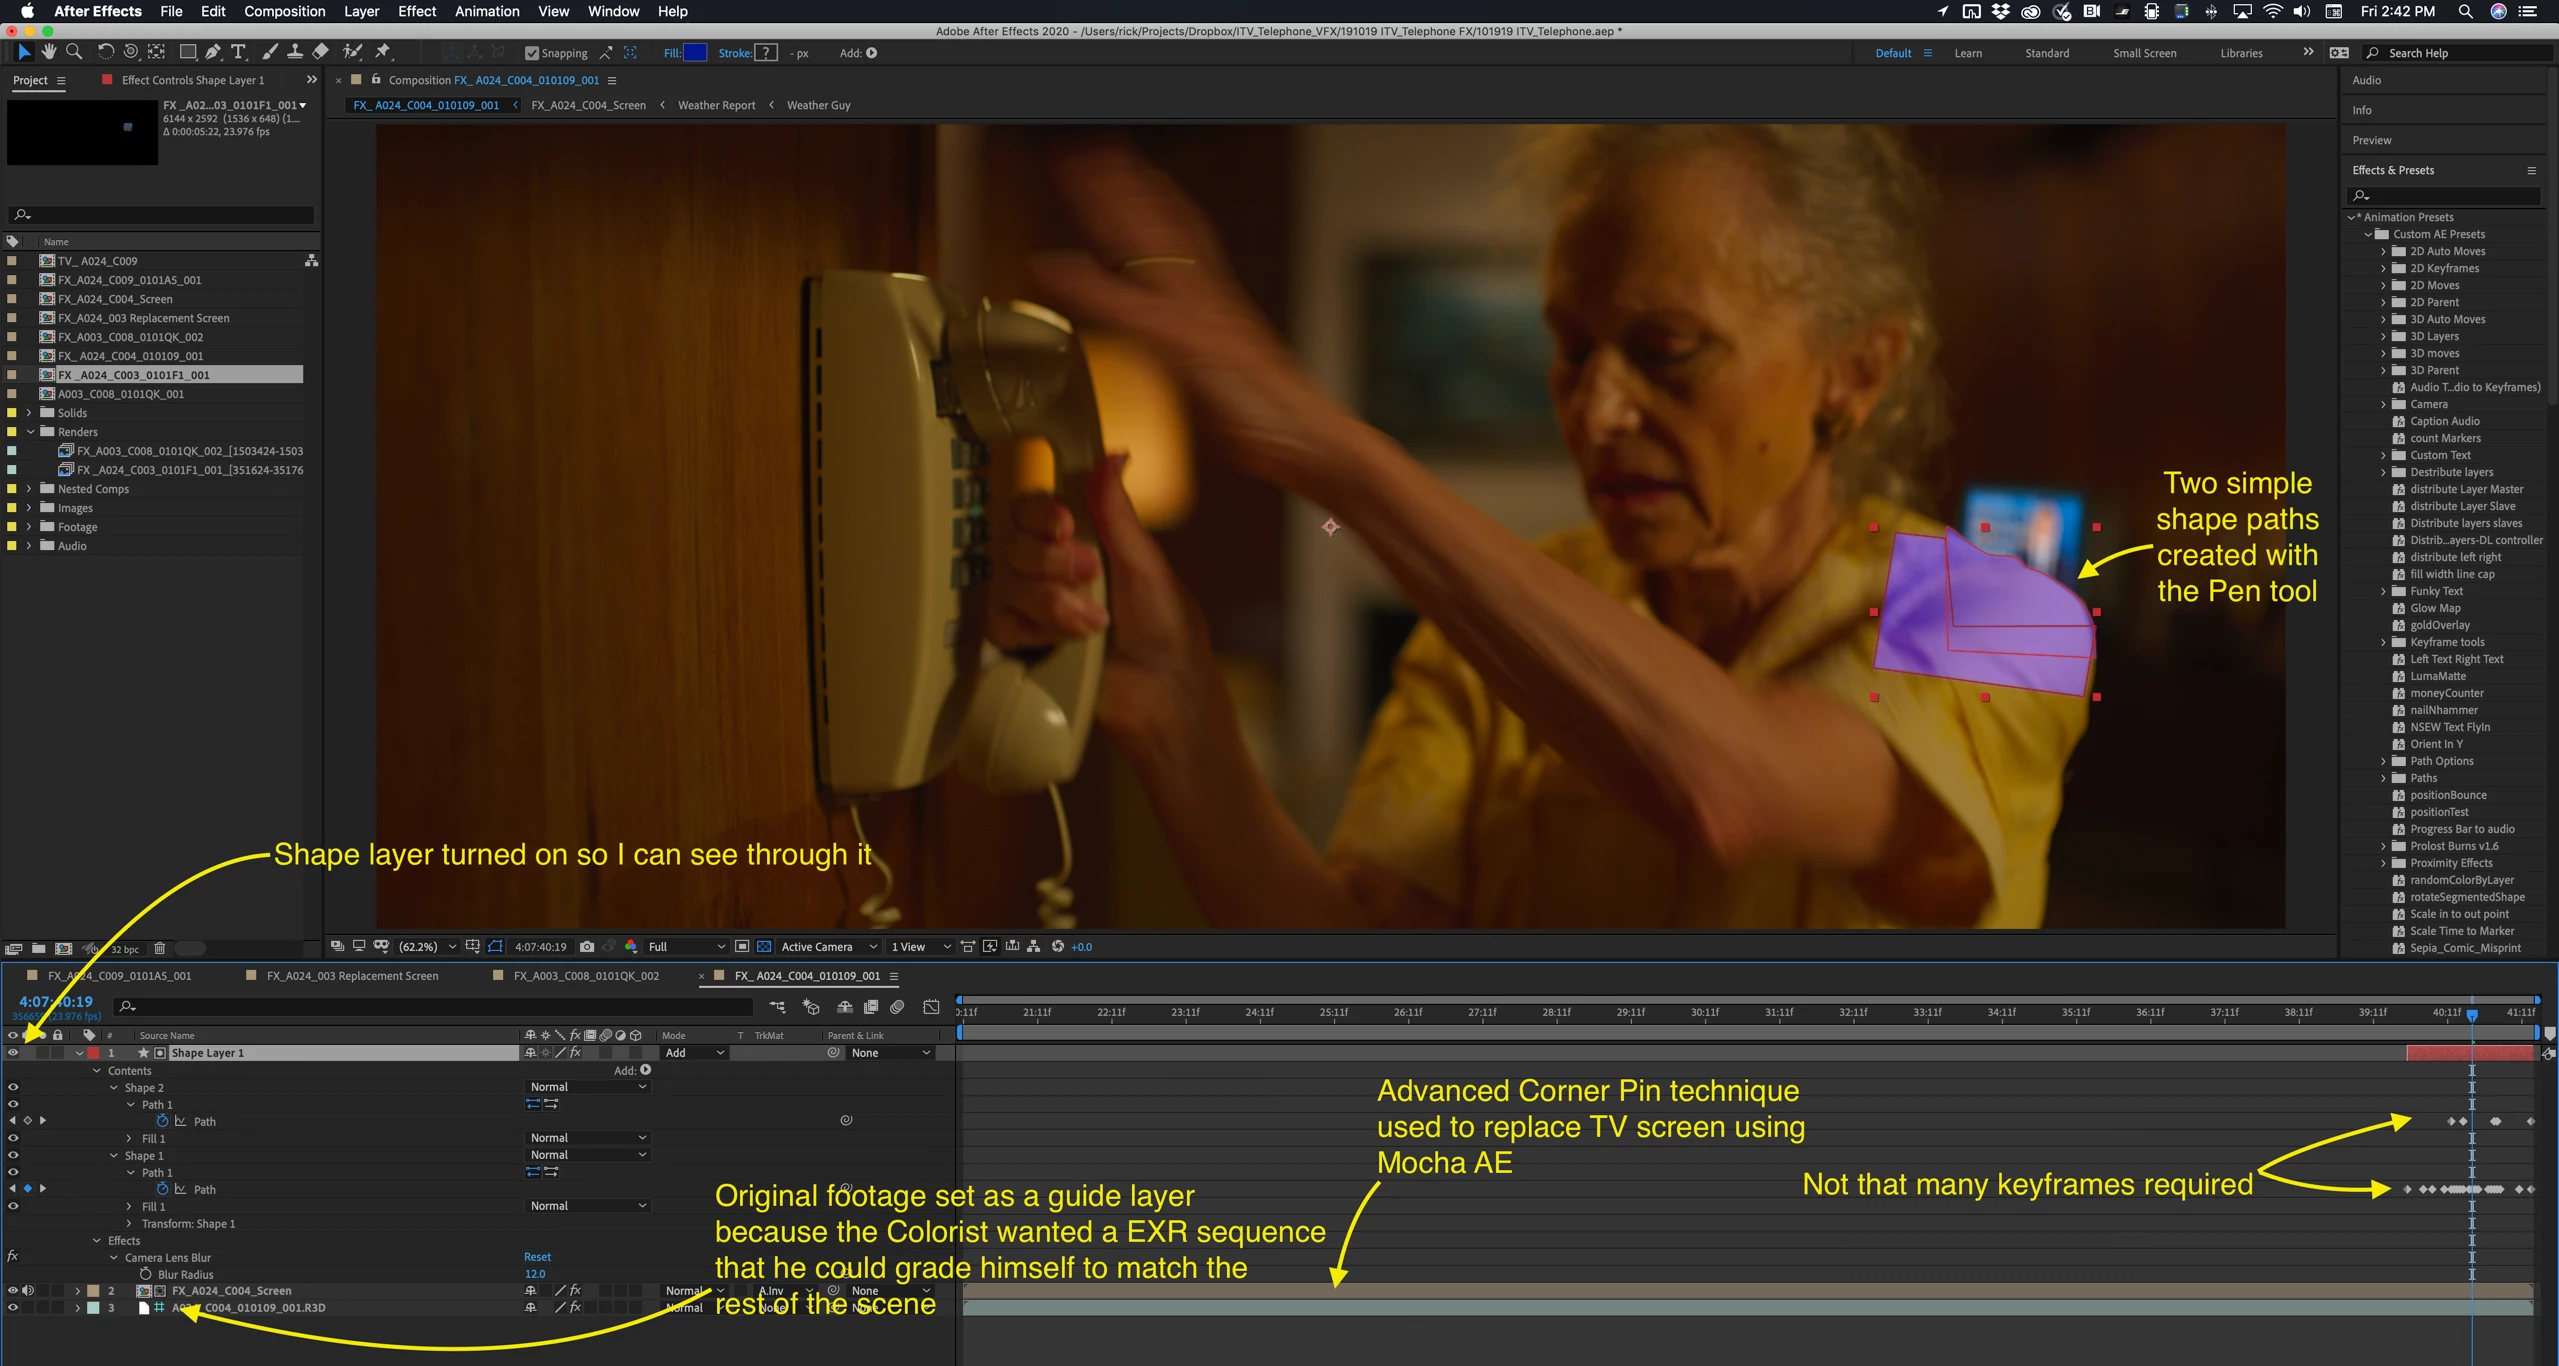The height and width of the screenshot is (1366, 2559).
Task: Open the Full resolution dropdown
Action: (686, 946)
